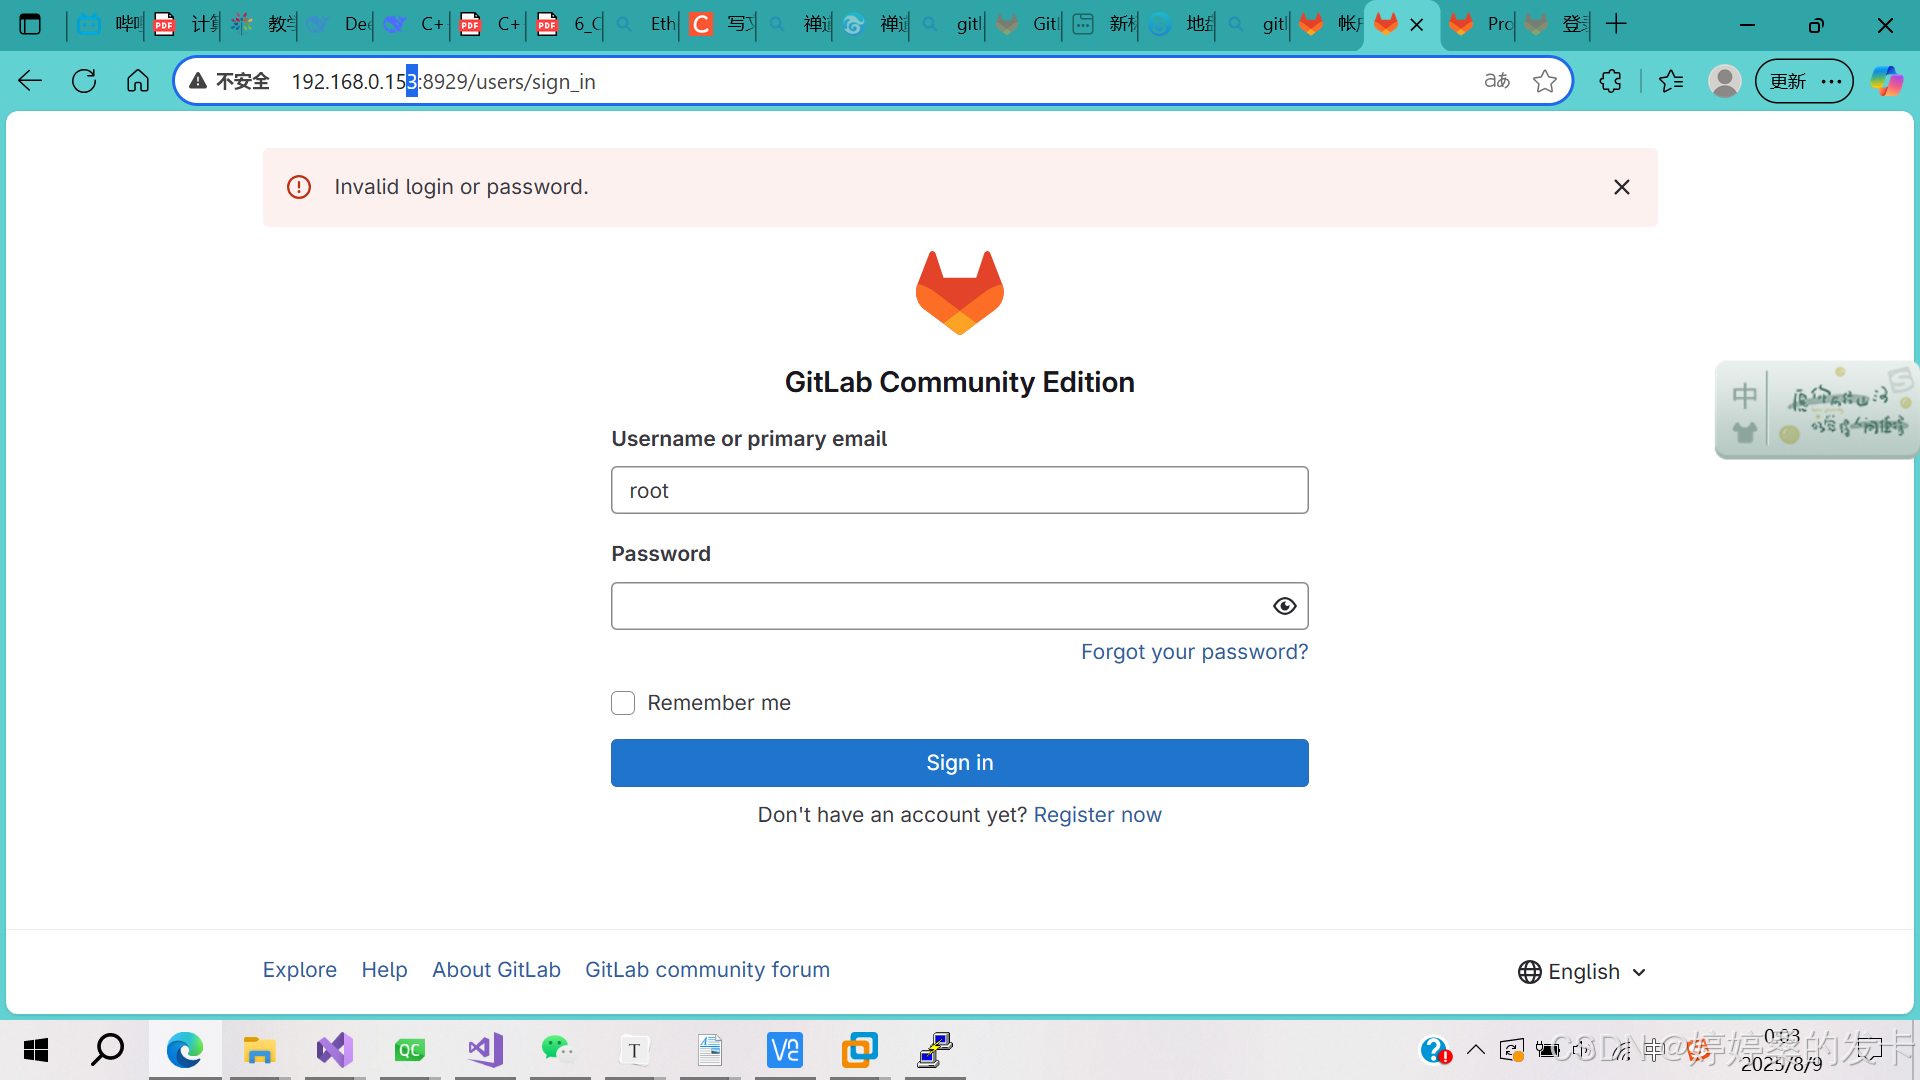Switch to the Eth tab

pyautogui.click(x=644, y=24)
